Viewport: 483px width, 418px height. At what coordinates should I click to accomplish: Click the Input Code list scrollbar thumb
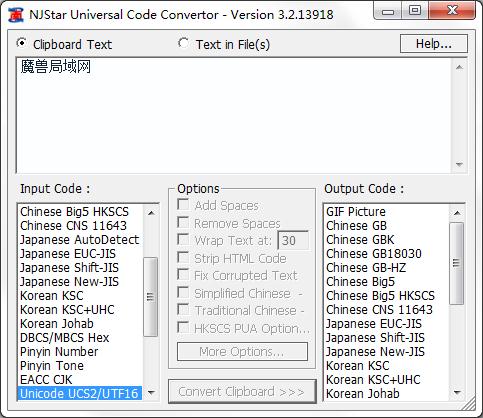[151, 297]
